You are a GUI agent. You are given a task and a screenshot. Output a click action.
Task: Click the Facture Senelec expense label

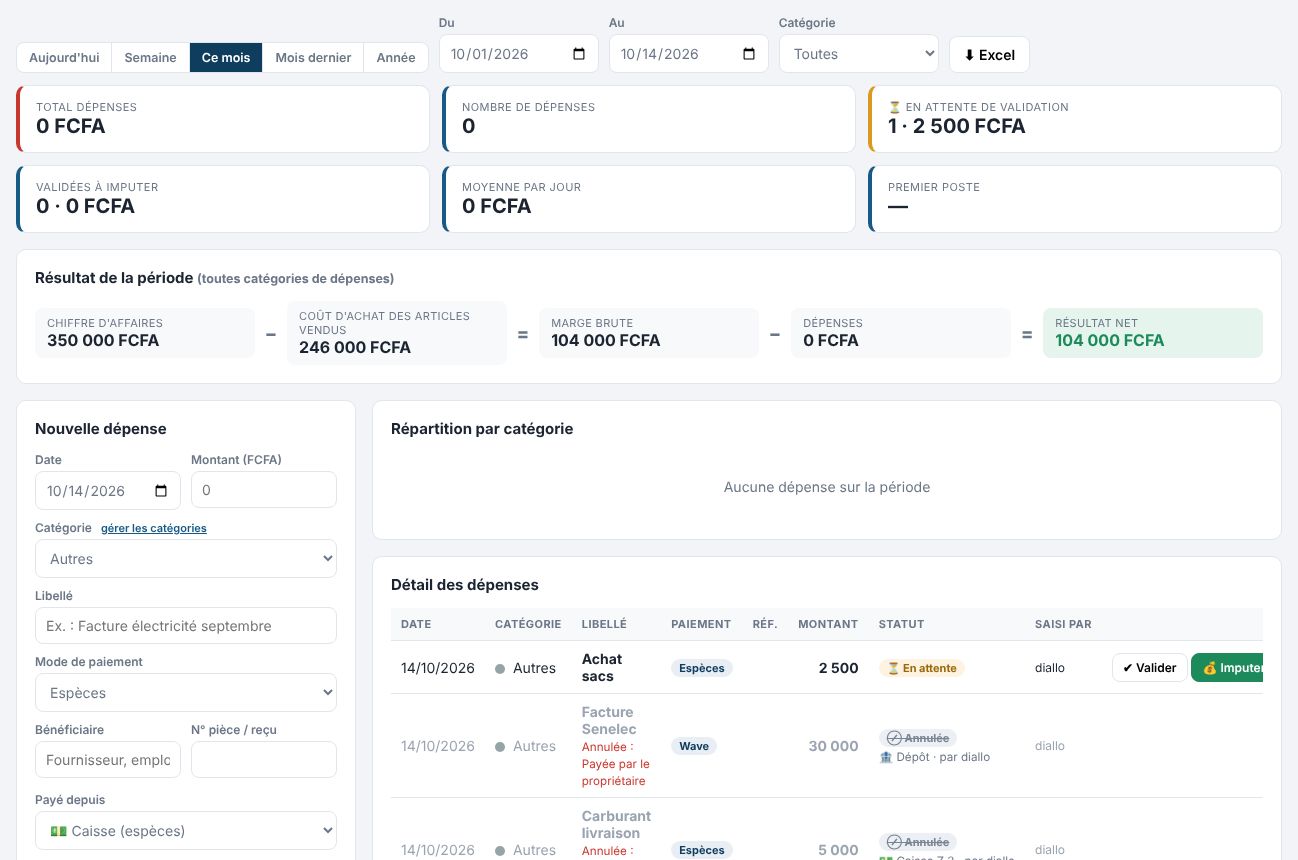pyautogui.click(x=608, y=721)
